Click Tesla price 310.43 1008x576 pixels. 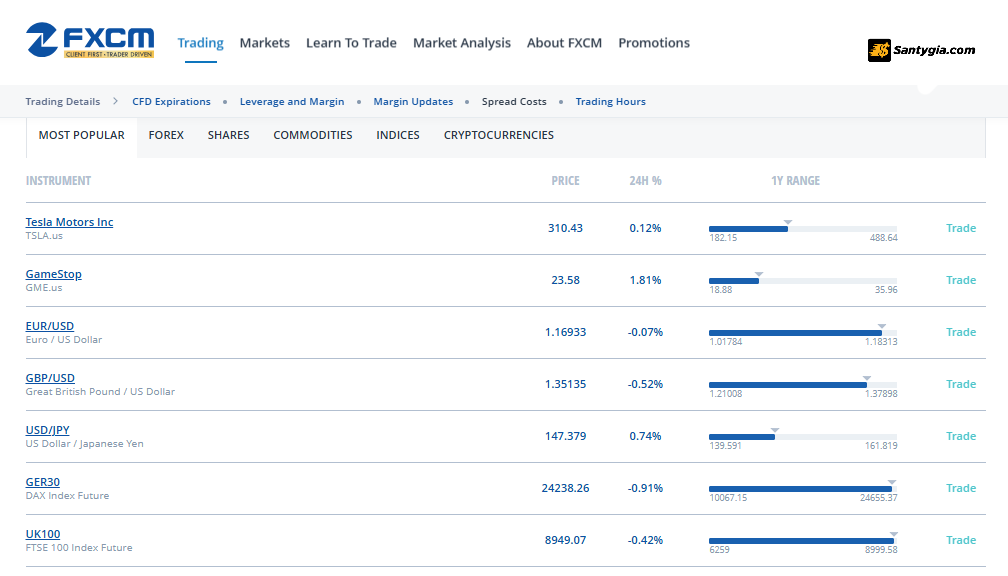point(566,228)
